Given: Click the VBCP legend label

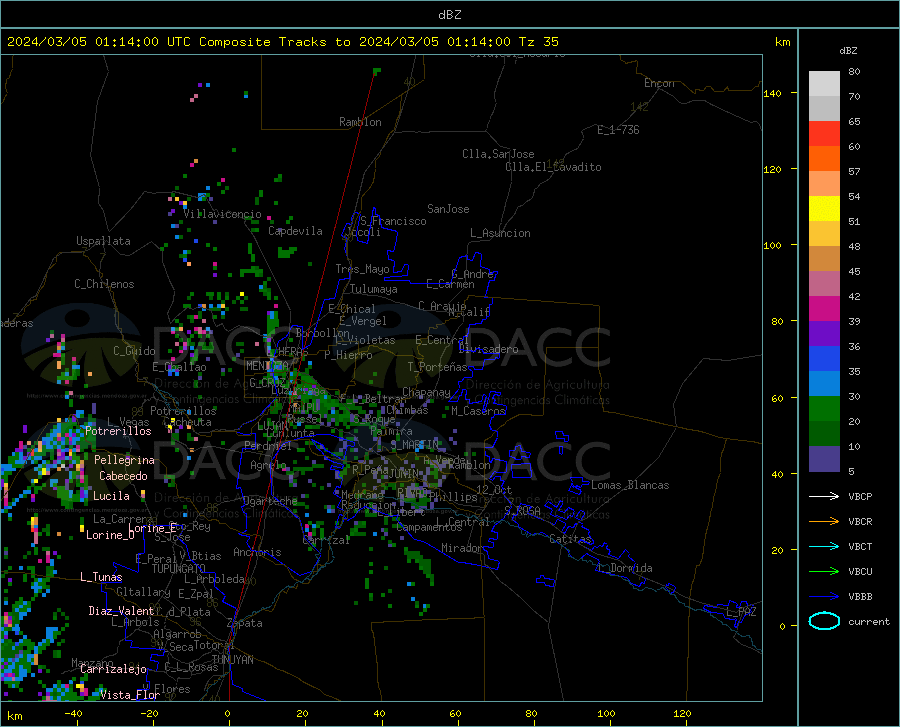Looking at the screenshot, I should click(x=860, y=496).
